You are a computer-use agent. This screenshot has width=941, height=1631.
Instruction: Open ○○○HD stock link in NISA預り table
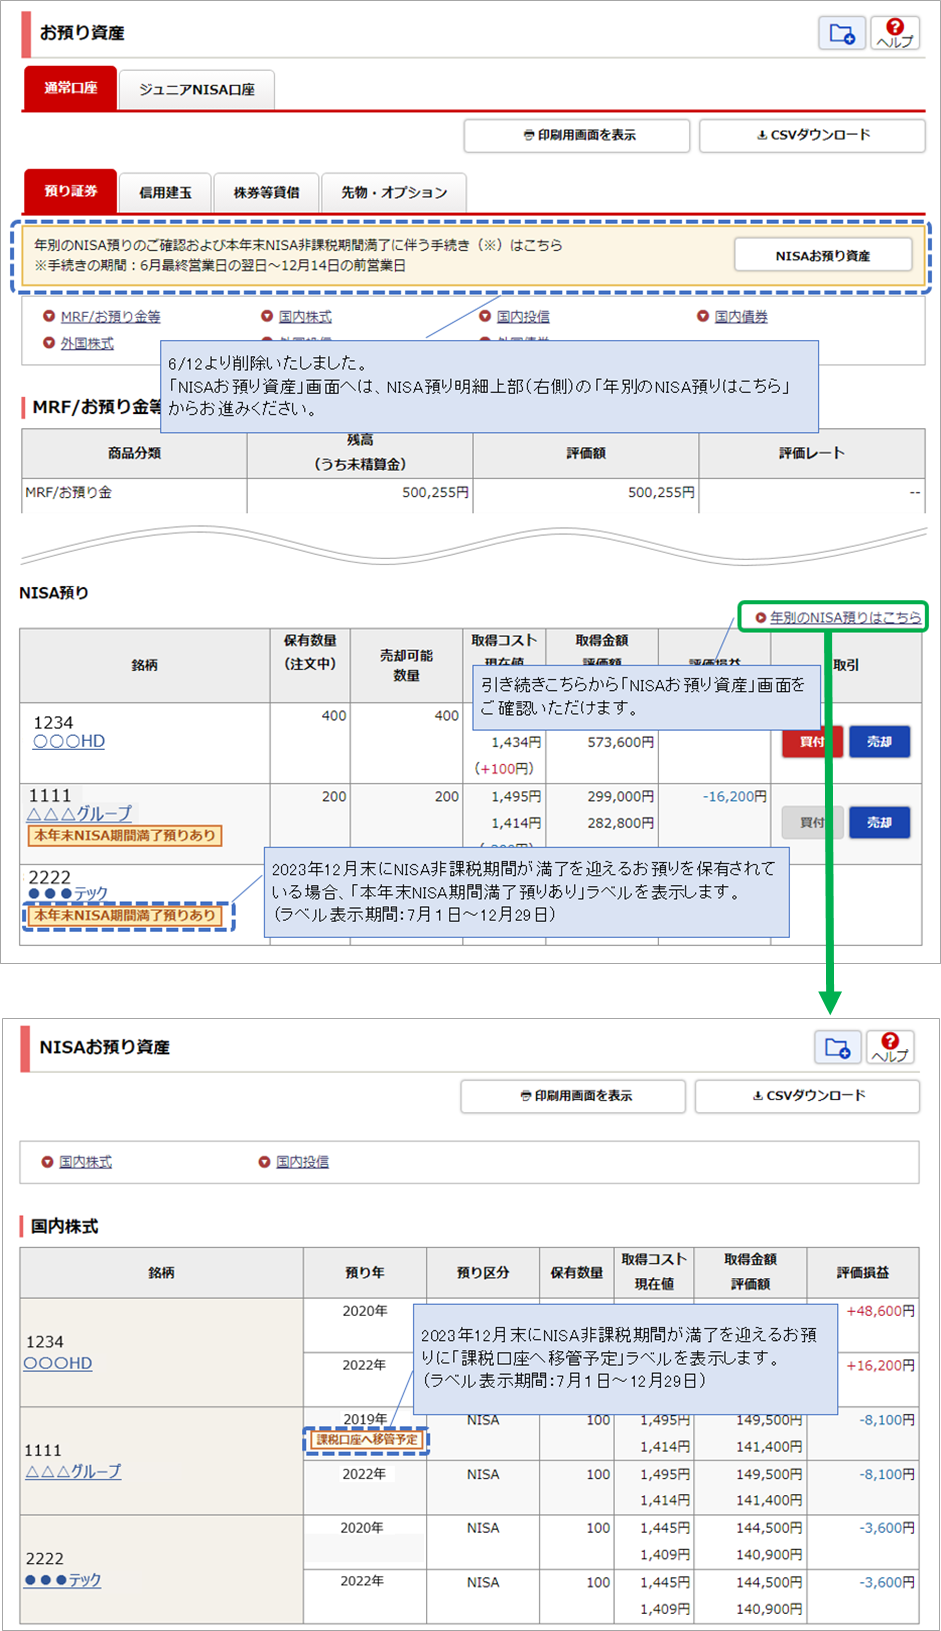(x=69, y=741)
